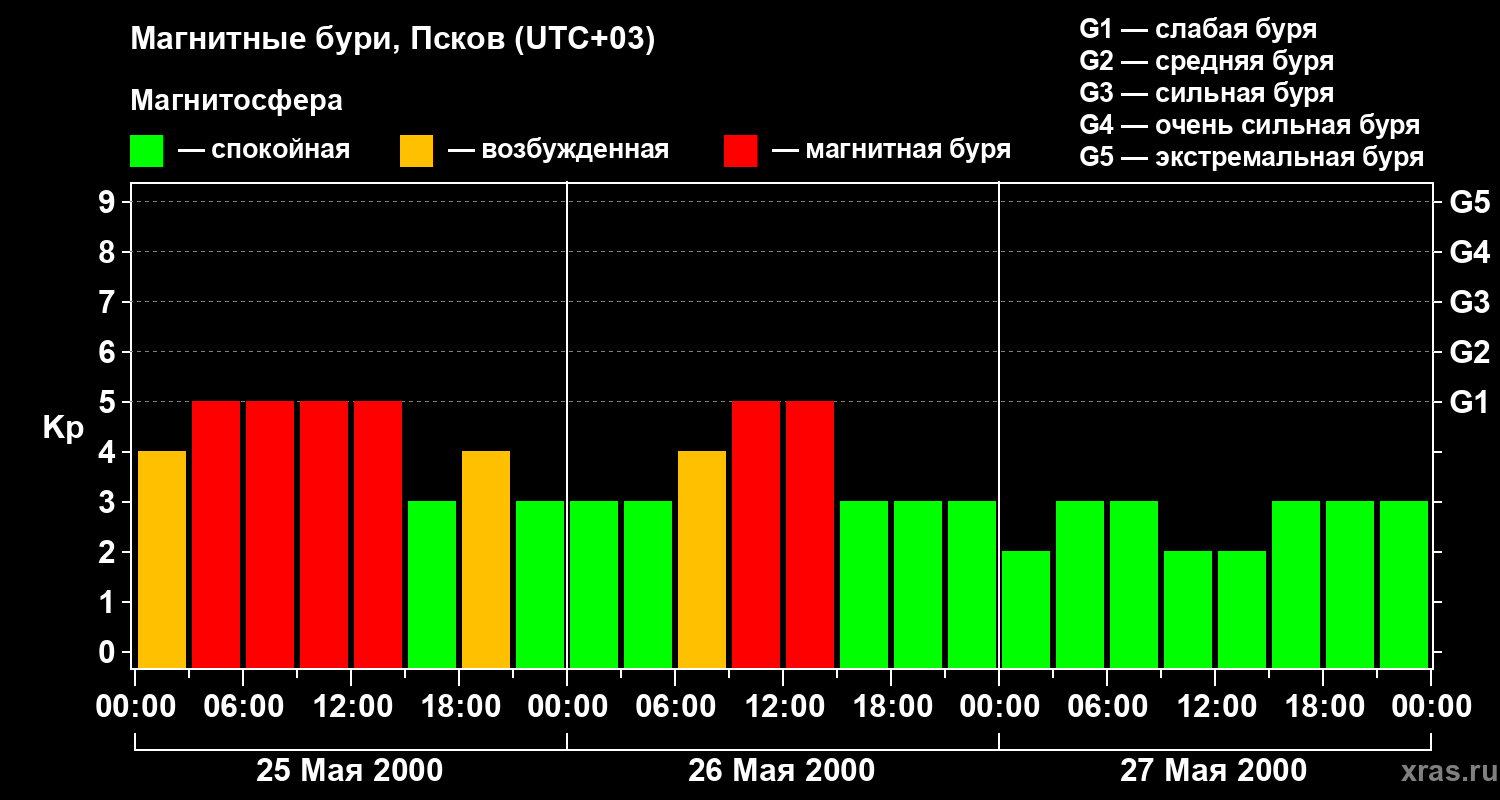Screen dimensions: 1500x800
Task: Click the green bar for 27 Мая 15:00–18:00
Action: coord(1296,585)
